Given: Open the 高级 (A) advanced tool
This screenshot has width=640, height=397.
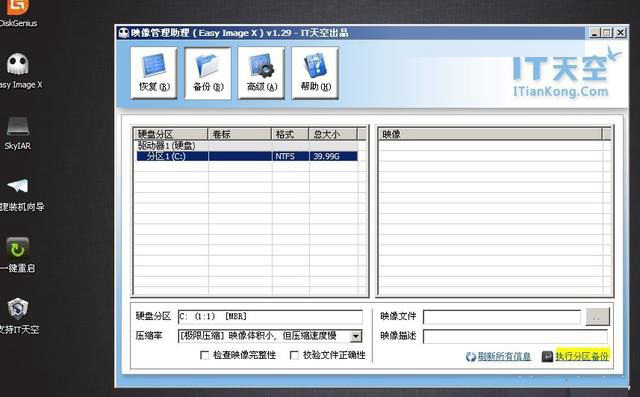Looking at the screenshot, I should coord(261,73).
